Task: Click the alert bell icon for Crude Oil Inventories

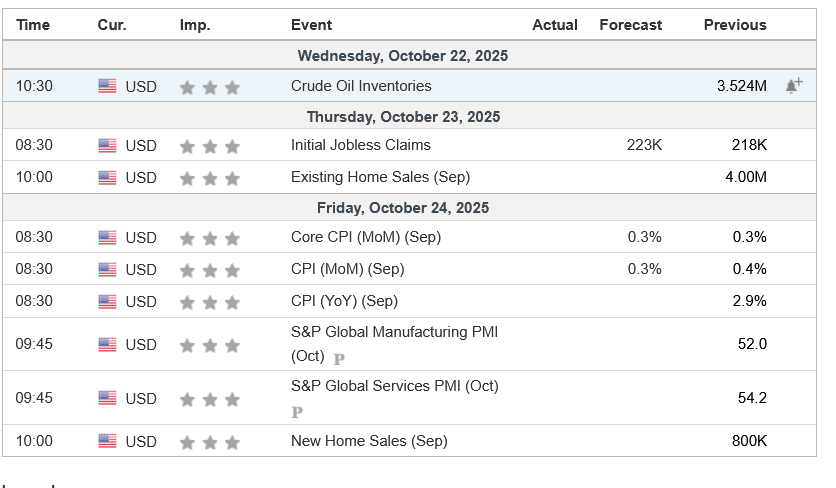Action: [793, 86]
